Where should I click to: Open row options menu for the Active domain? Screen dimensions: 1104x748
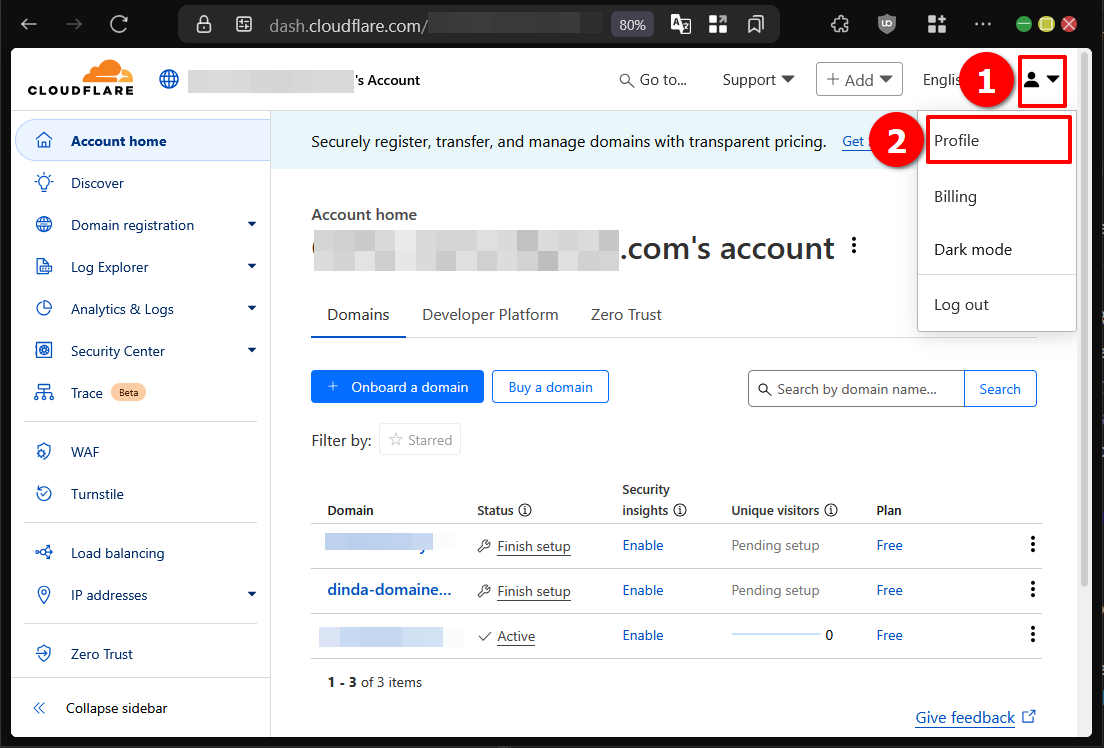click(1032, 634)
